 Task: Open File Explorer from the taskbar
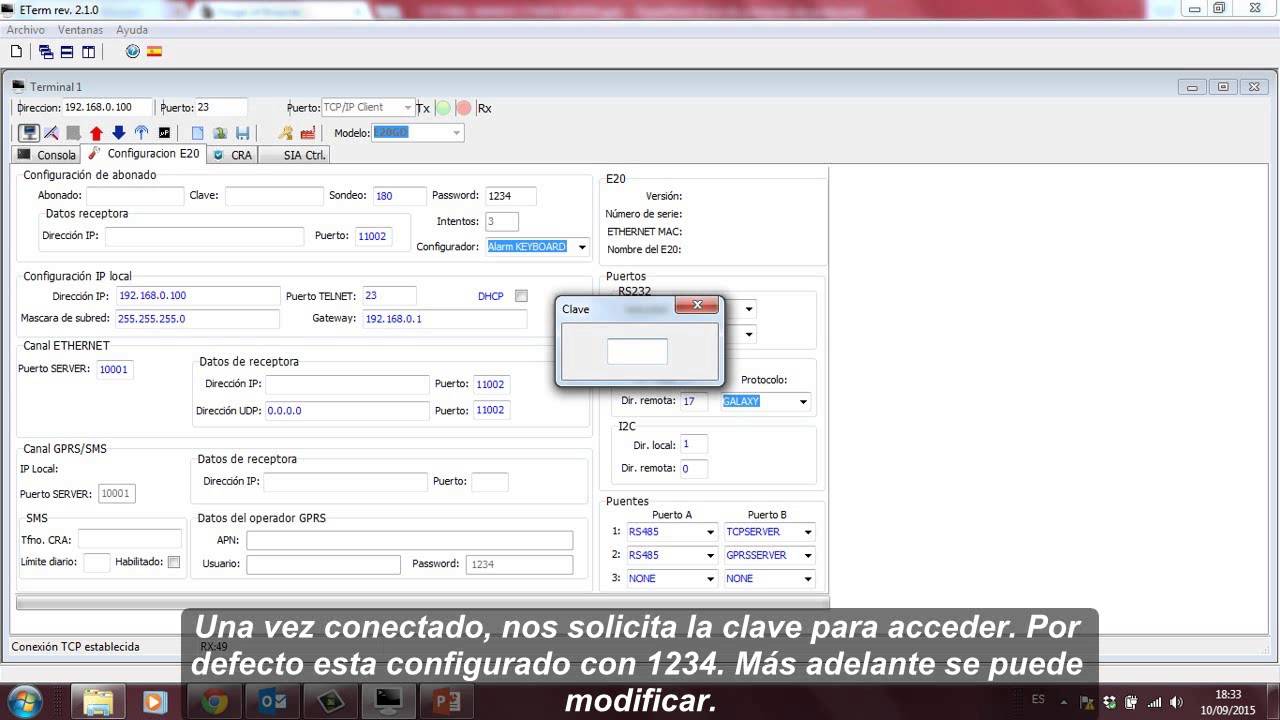pos(98,701)
